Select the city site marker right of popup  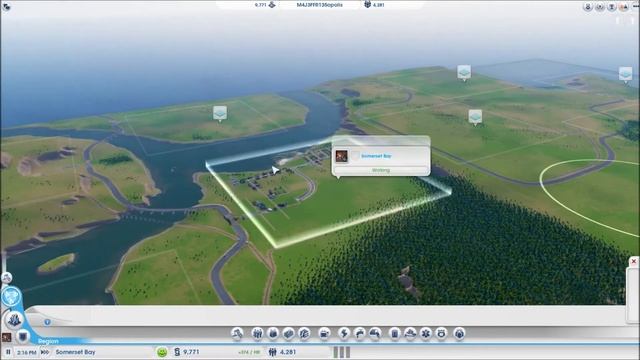click(x=475, y=118)
